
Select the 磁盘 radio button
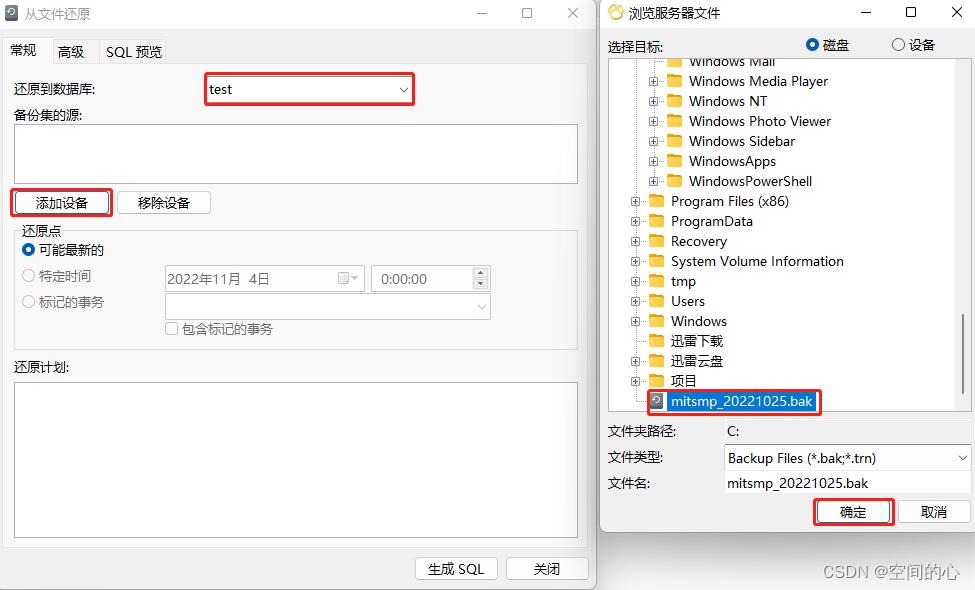(x=812, y=45)
